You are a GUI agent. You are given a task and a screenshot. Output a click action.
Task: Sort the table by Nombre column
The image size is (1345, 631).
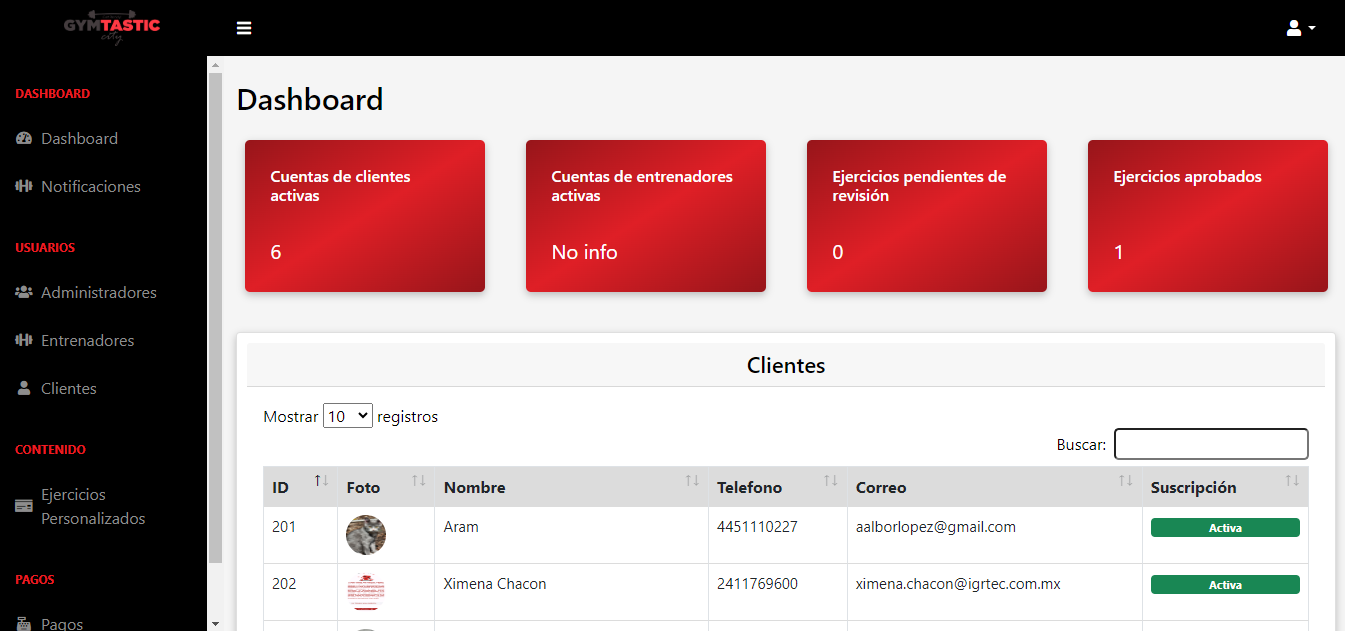pos(571,487)
